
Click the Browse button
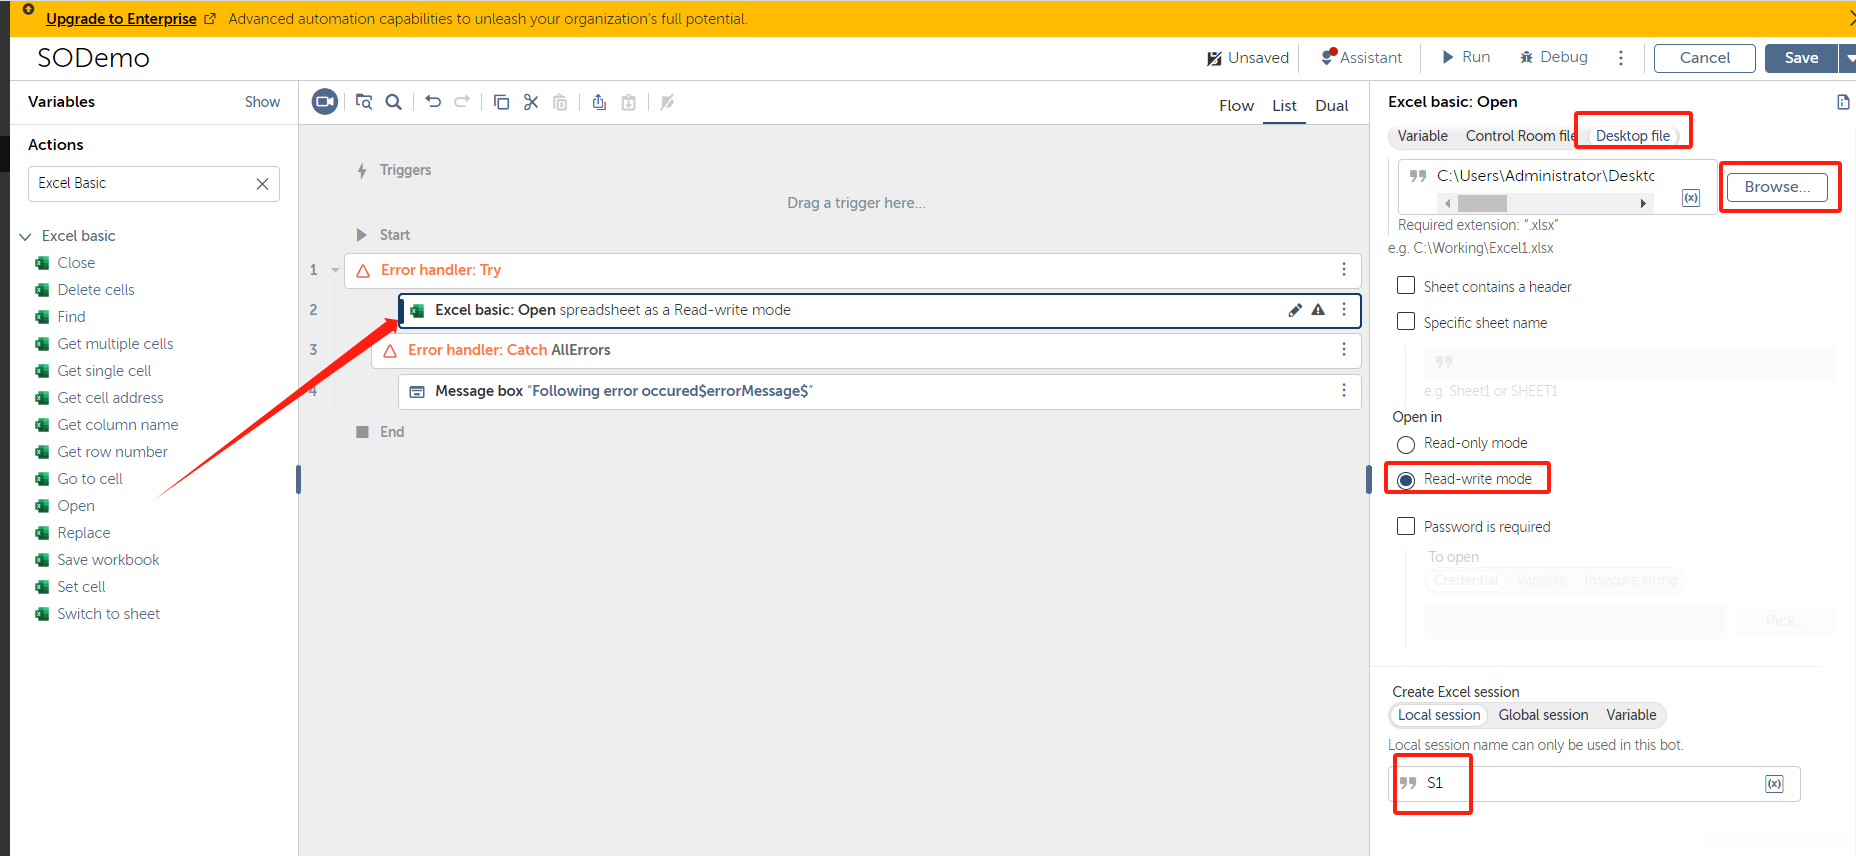tap(1776, 187)
